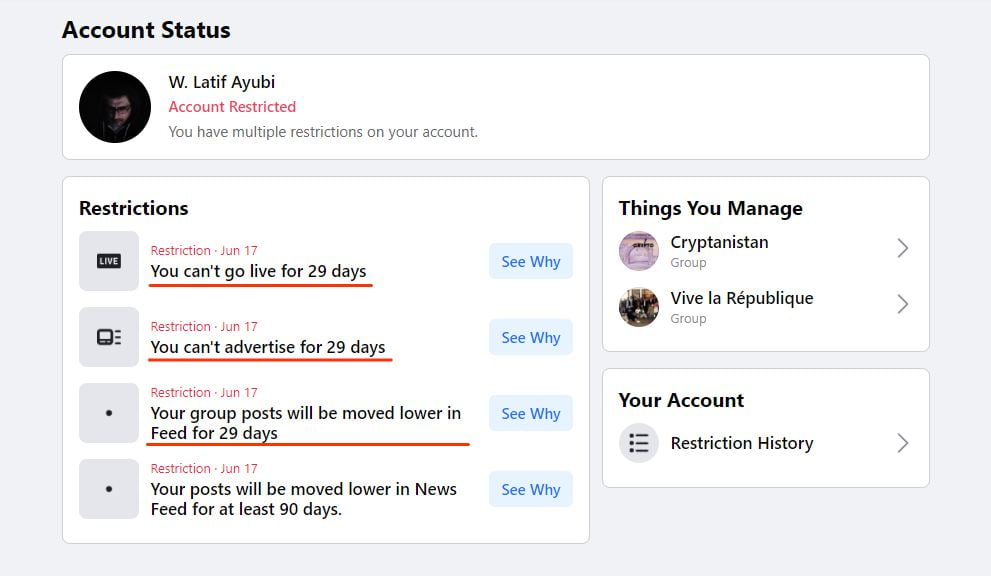This screenshot has height=576, width=991.
Task: Click the Restriction History list icon
Action: (x=639, y=443)
